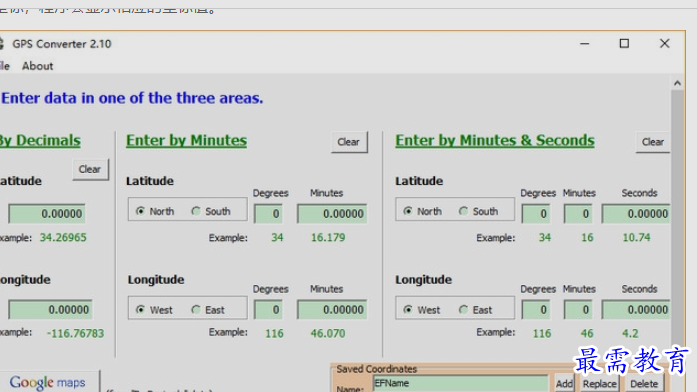This screenshot has height=392, width=697.
Task: Click longitude Minutes field in Minutes & Seconds
Action: [x=578, y=310]
